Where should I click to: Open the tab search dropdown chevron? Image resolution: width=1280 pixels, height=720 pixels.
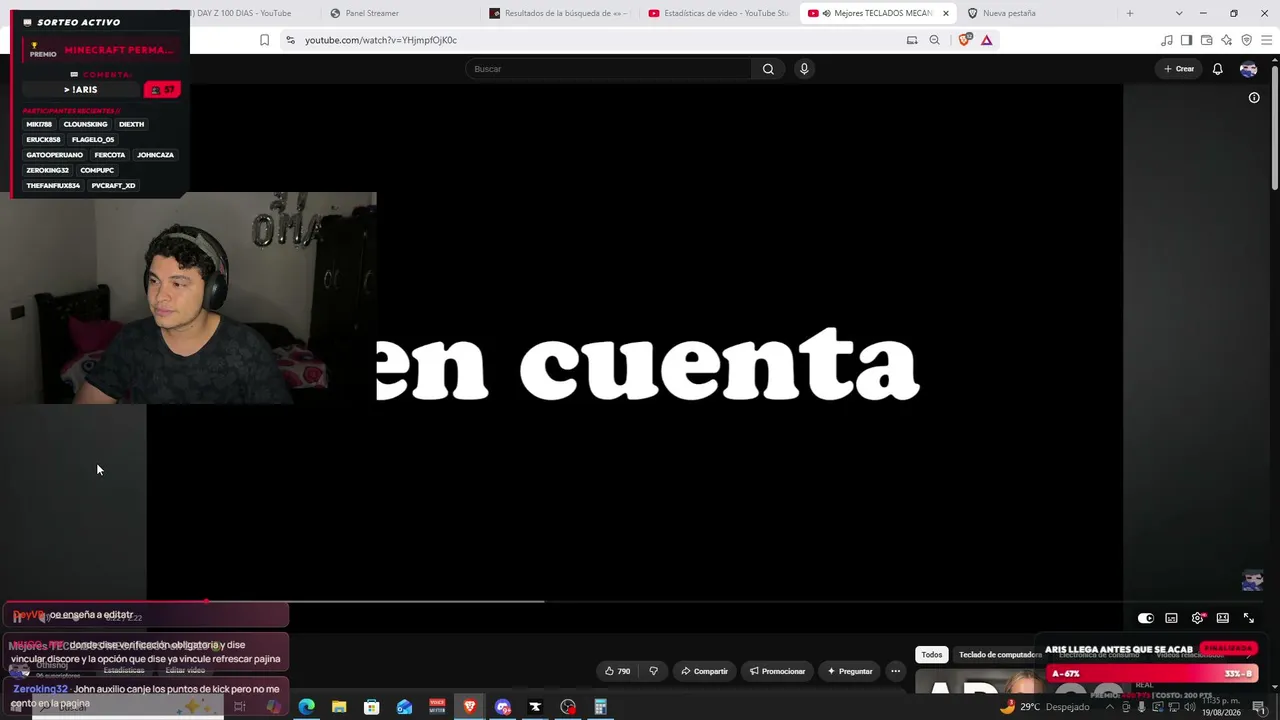click(x=1179, y=13)
